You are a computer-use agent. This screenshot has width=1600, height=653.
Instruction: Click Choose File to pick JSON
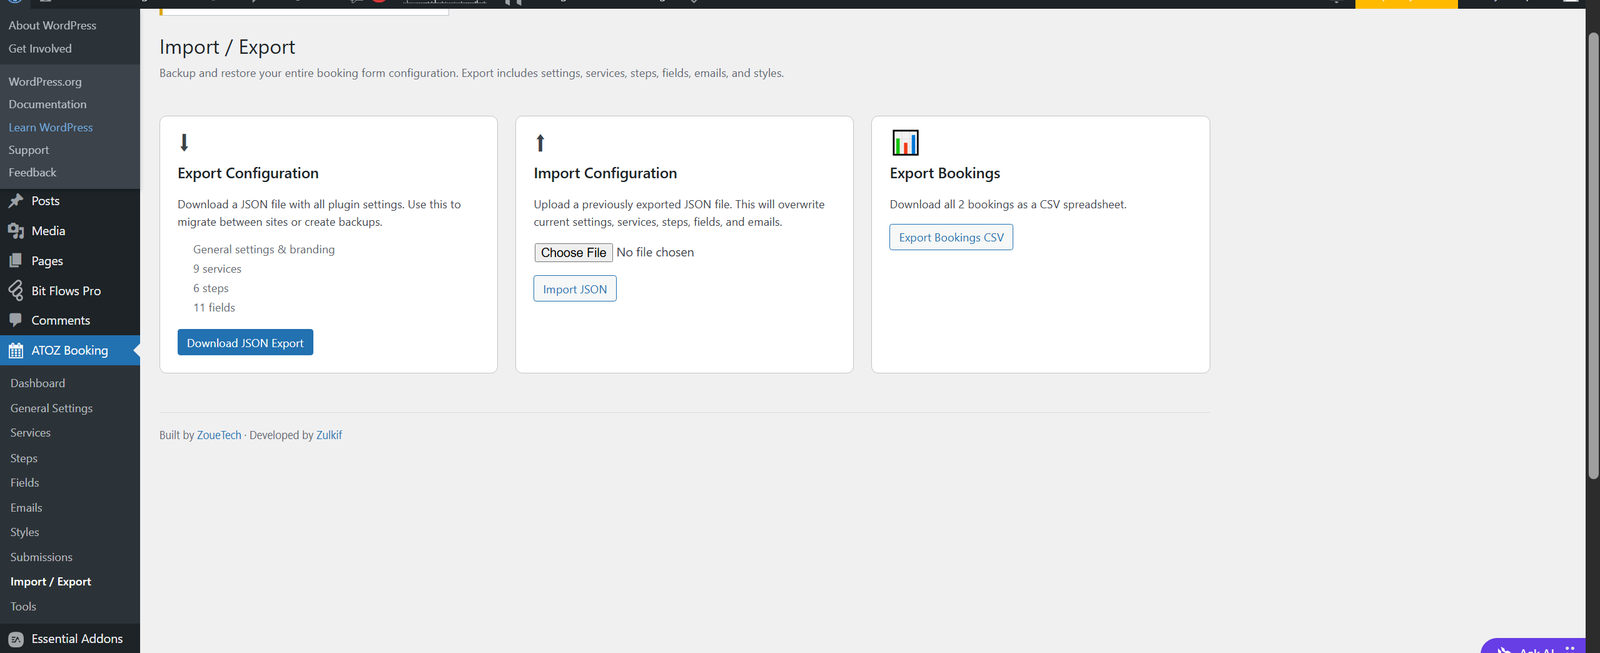[x=573, y=252]
